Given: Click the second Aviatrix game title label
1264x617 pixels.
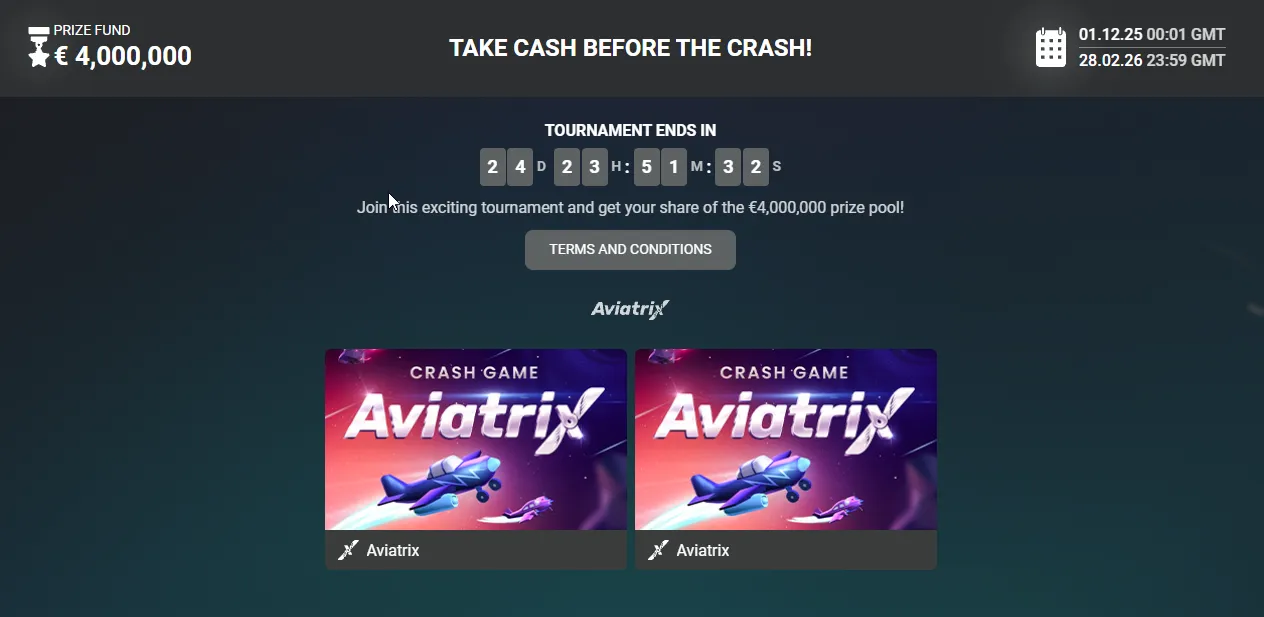Looking at the screenshot, I should pyautogui.click(x=703, y=550).
